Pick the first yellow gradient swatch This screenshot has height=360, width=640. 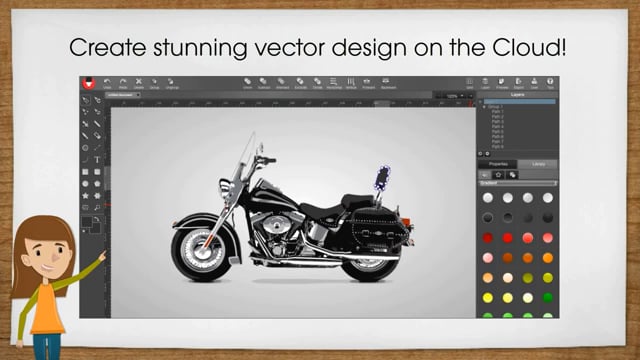(488, 298)
